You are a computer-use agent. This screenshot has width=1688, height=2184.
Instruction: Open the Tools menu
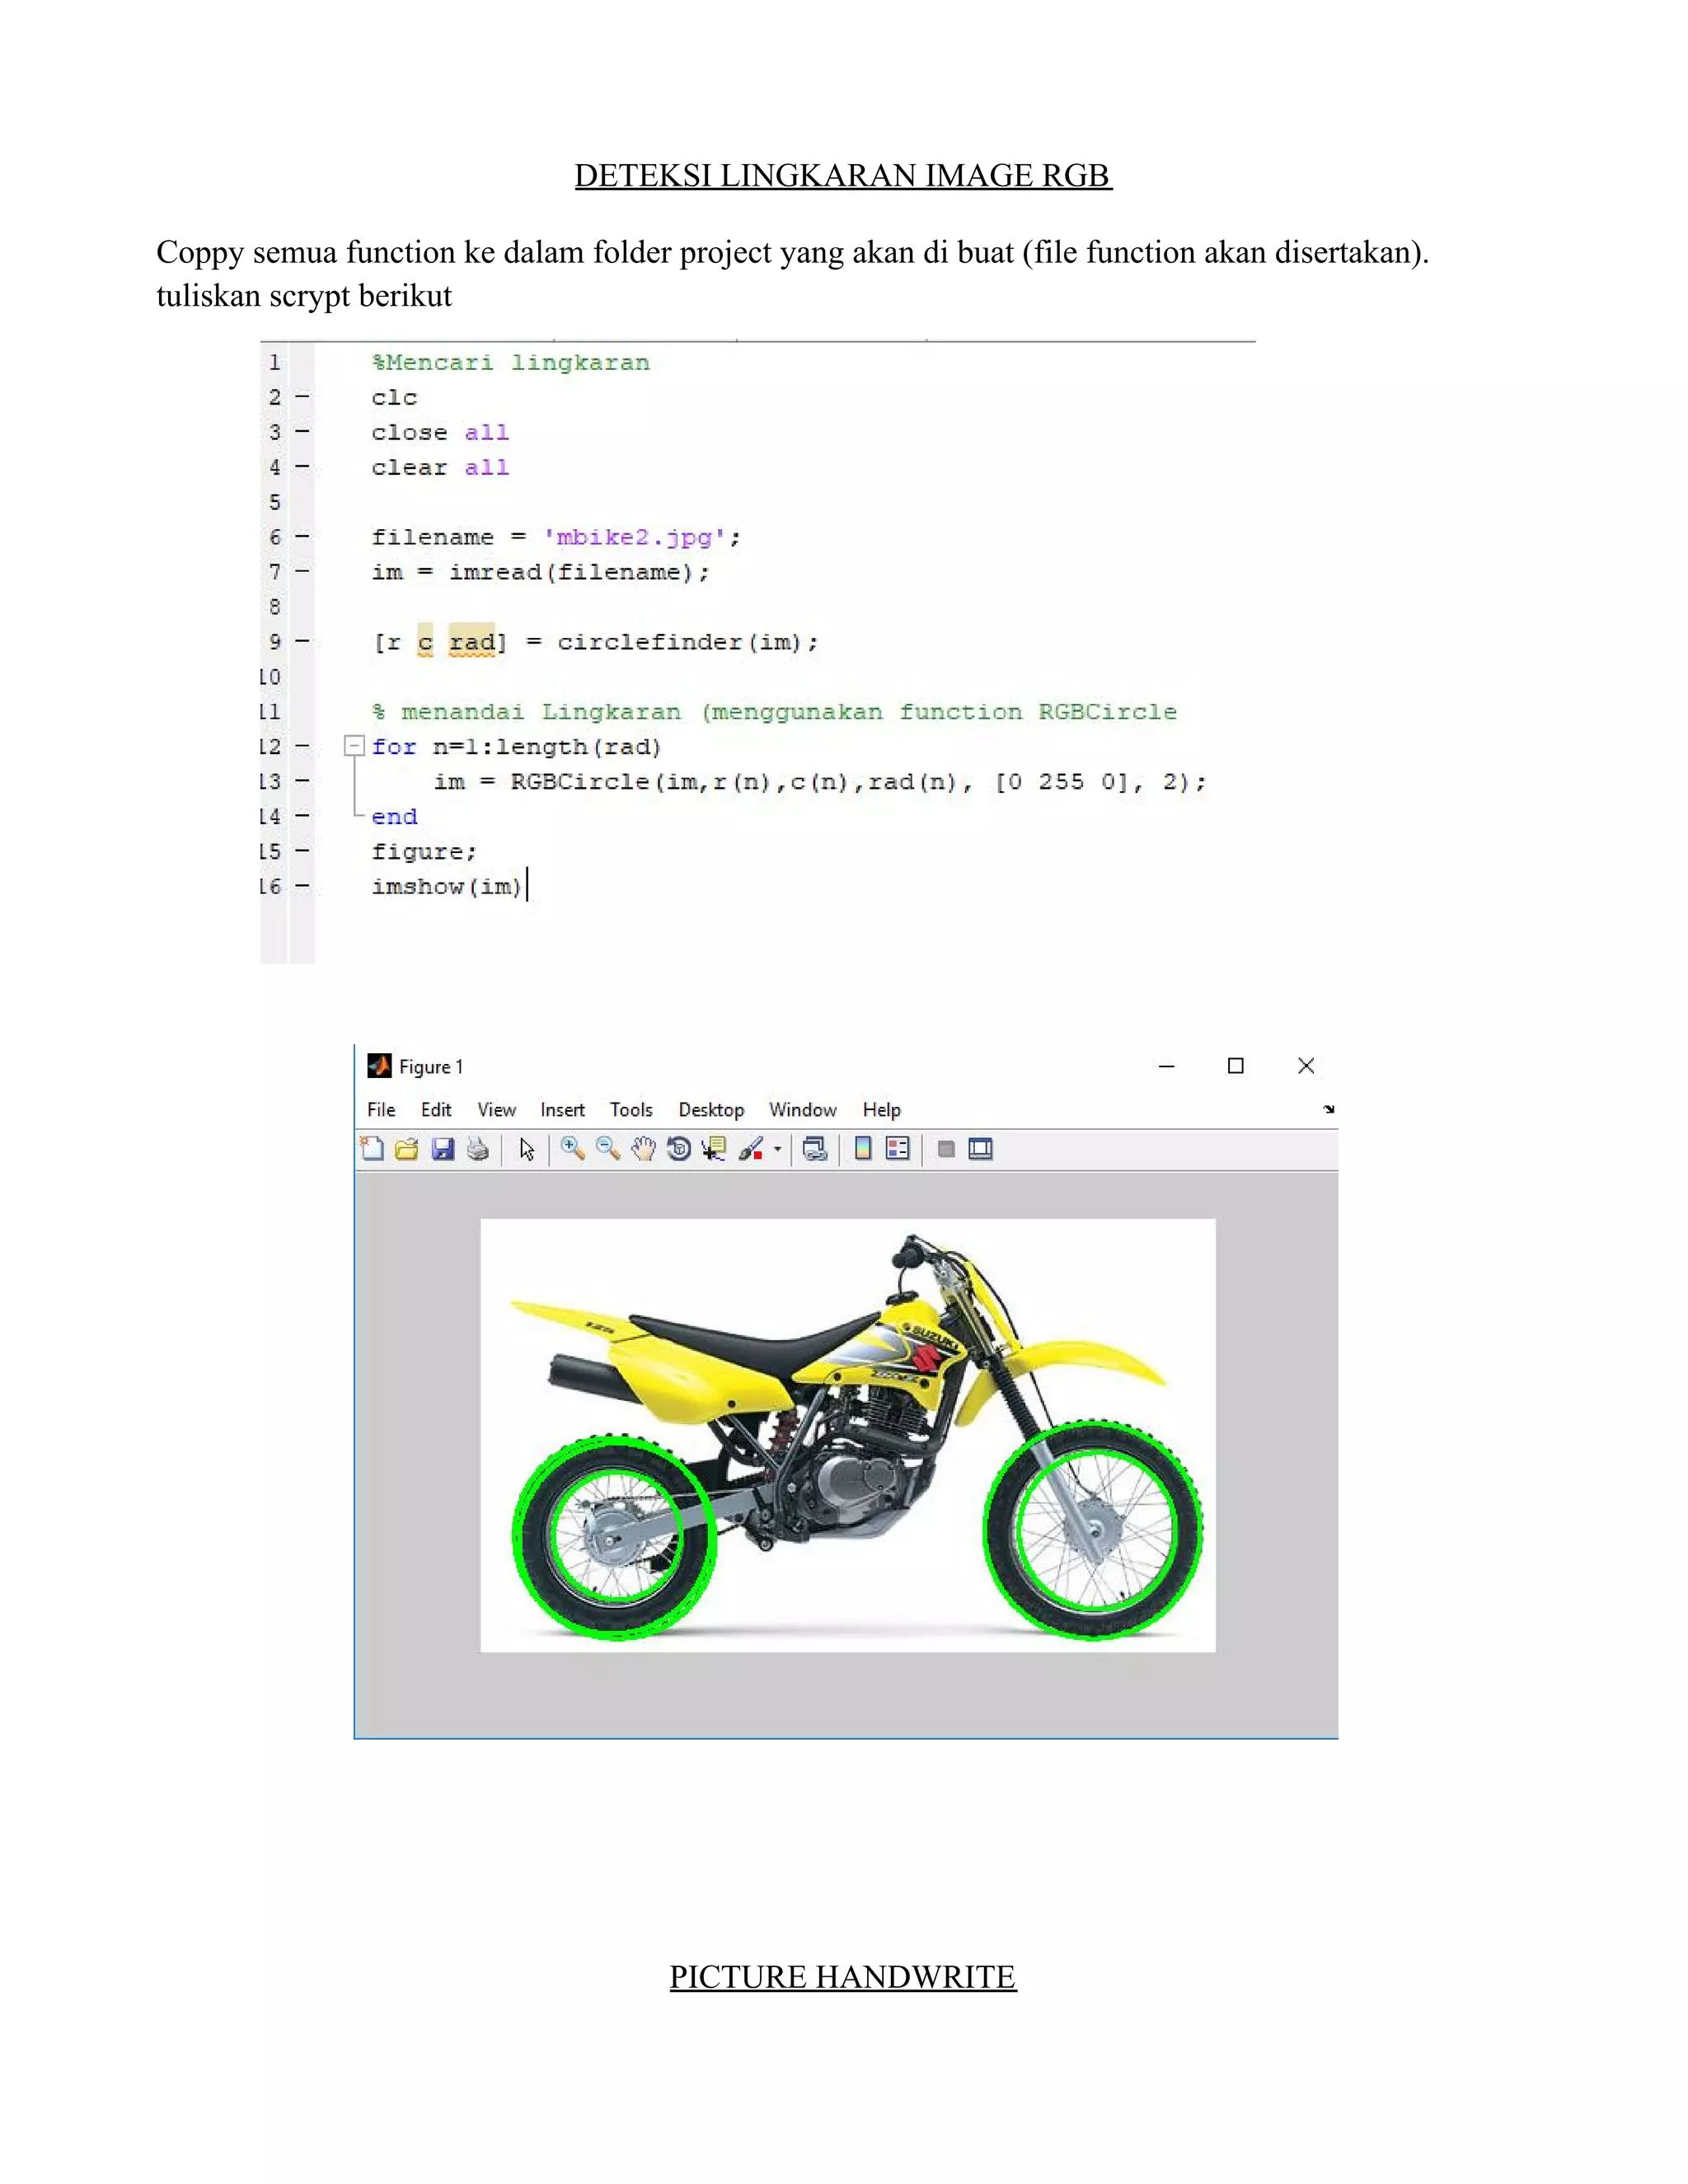pos(631,1109)
